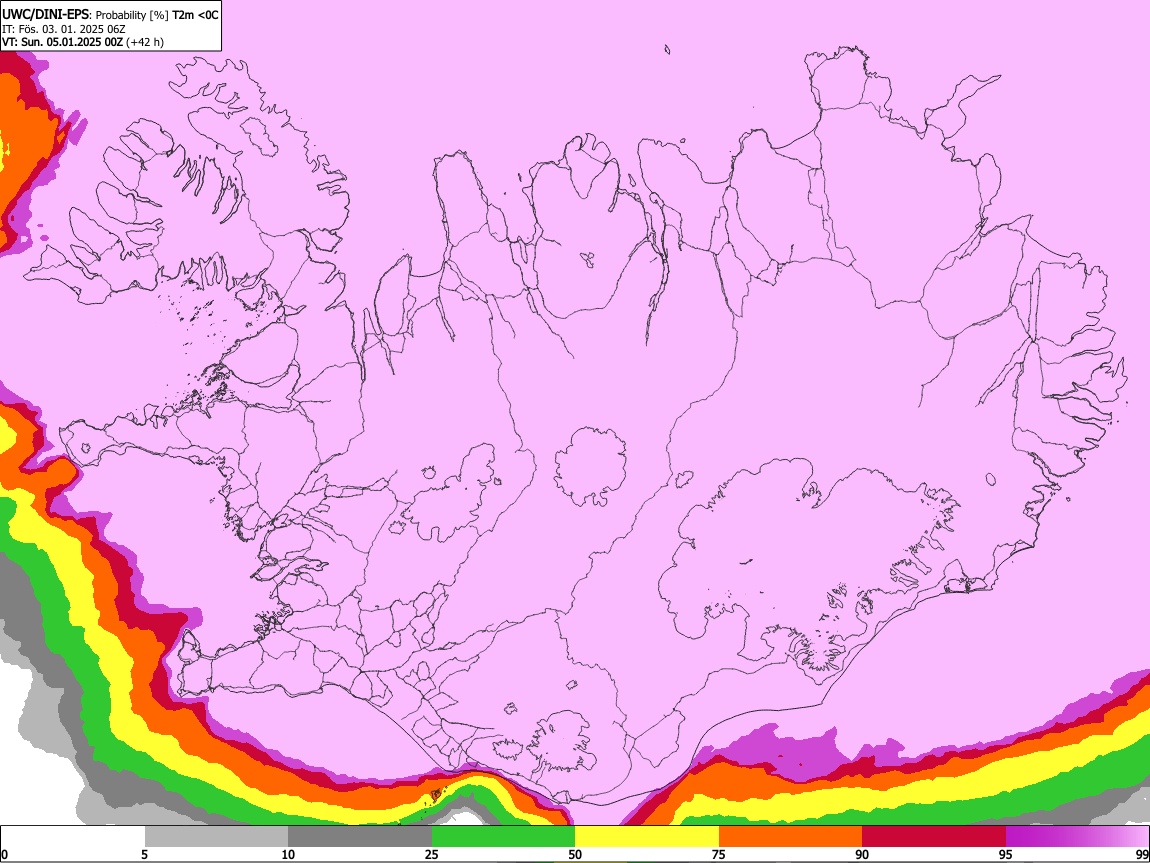
Task: Click the white 0-5 legend color segment
Action: (73, 837)
